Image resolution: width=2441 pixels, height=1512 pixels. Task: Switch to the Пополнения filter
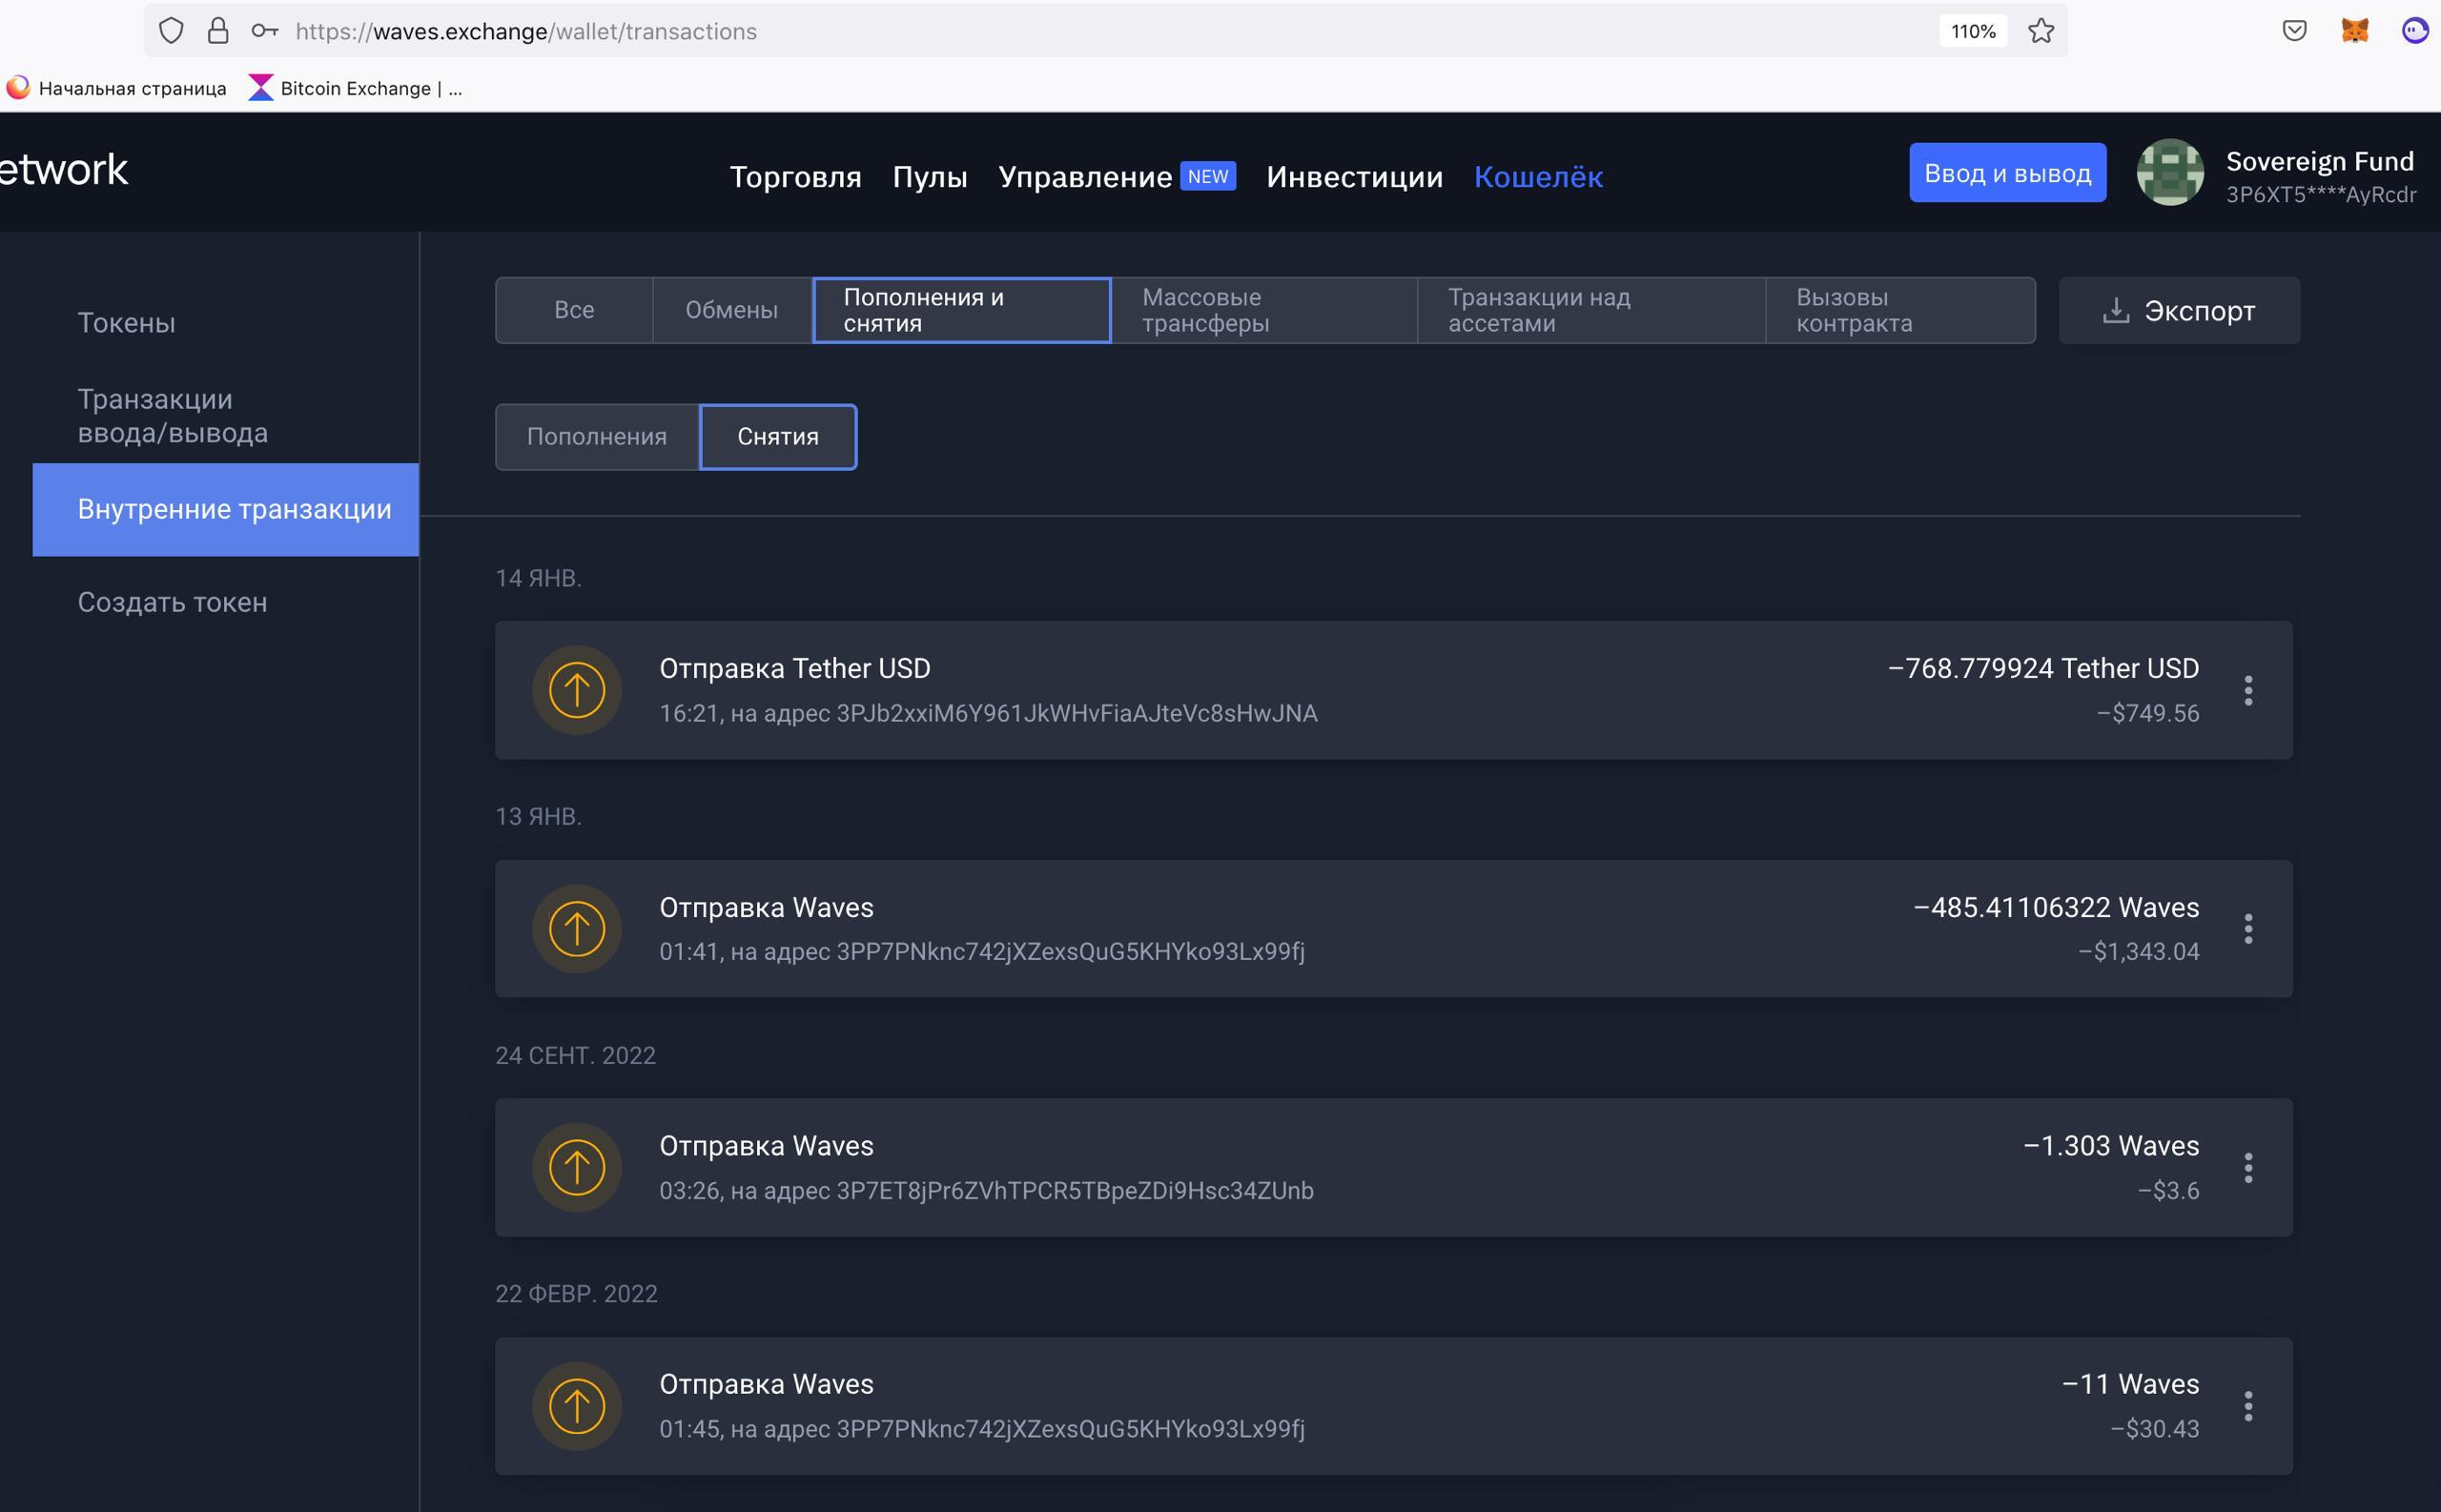597,437
